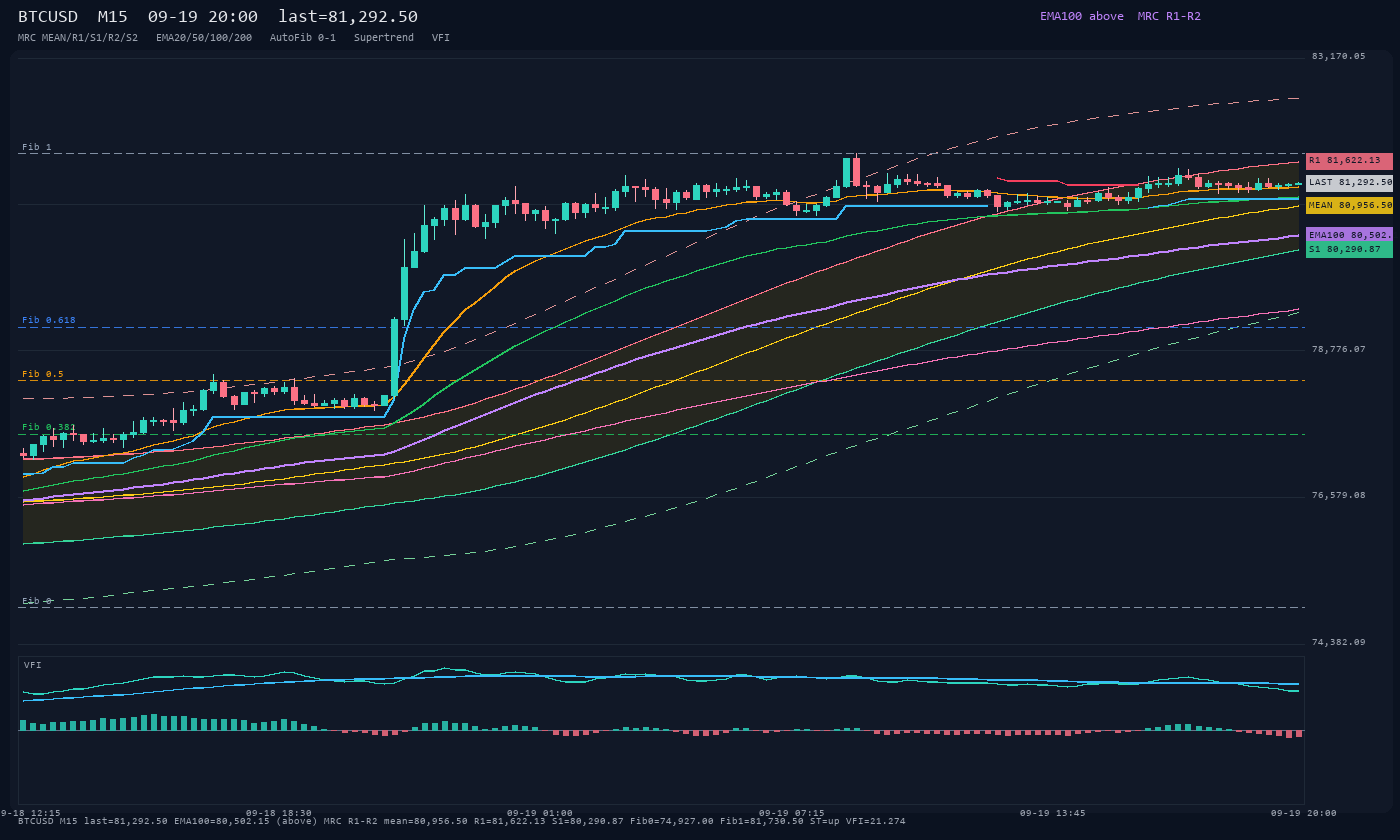Click the red R1 81,622.13 price tag
Viewport: 1400px width, 840px height.
(x=1349, y=161)
